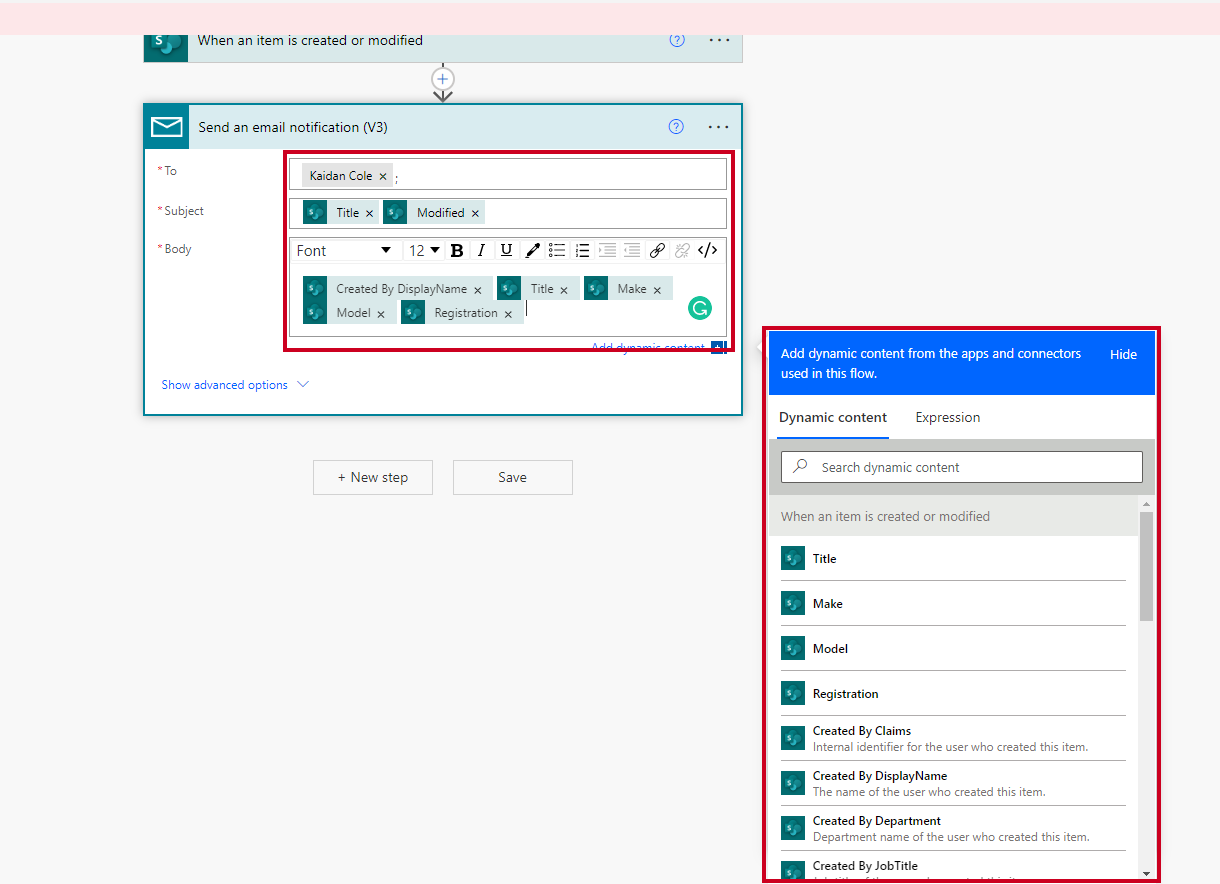Viewport: 1220px width, 884px height.
Task: Add Make from dynamic content list
Action: pyautogui.click(x=953, y=603)
